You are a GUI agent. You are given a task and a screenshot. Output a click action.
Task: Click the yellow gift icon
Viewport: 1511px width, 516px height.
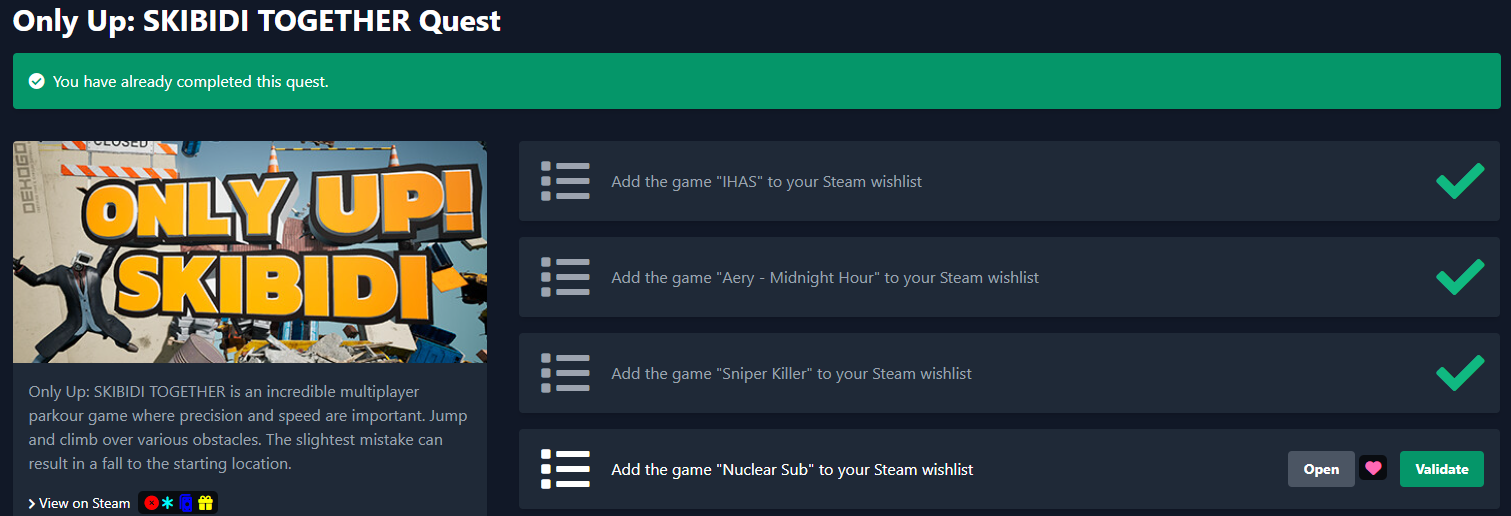(205, 503)
